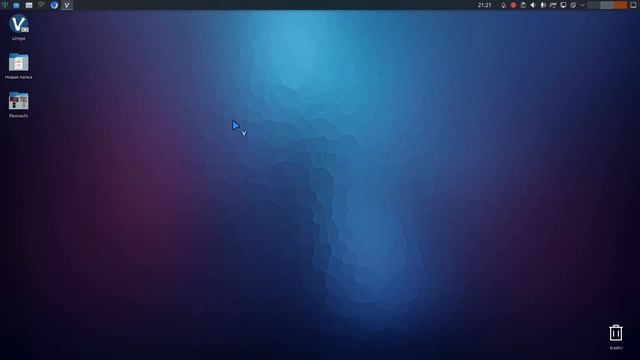Click the microphone tray icon

(x=543, y=5)
